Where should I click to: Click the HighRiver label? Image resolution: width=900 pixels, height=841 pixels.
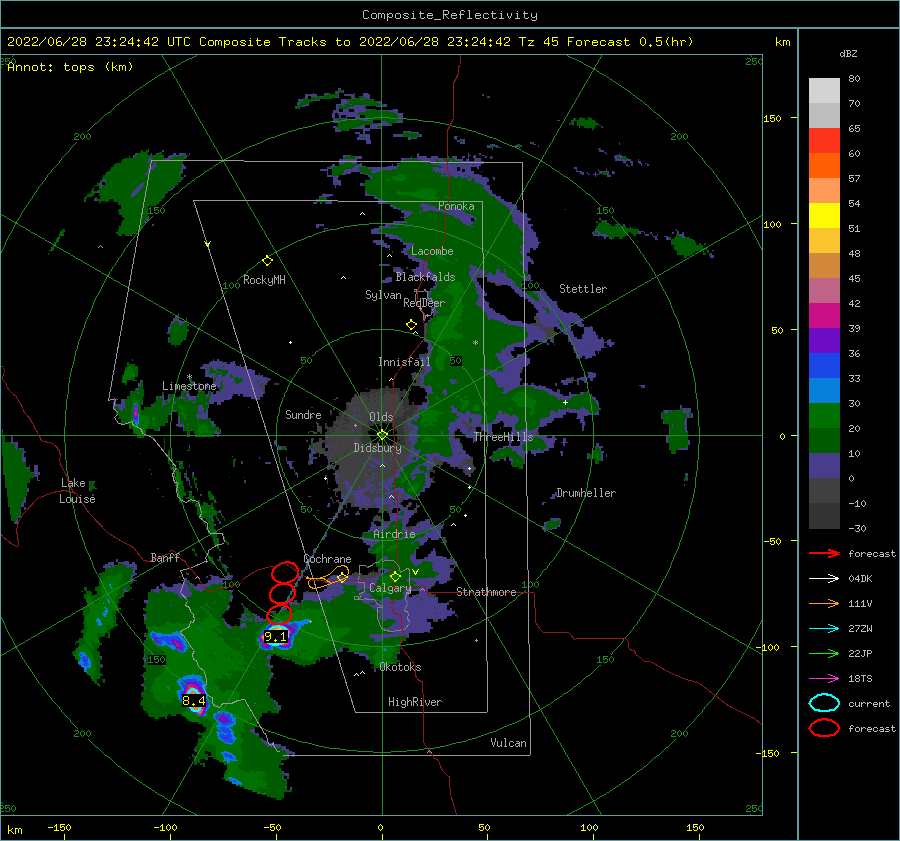(x=414, y=702)
